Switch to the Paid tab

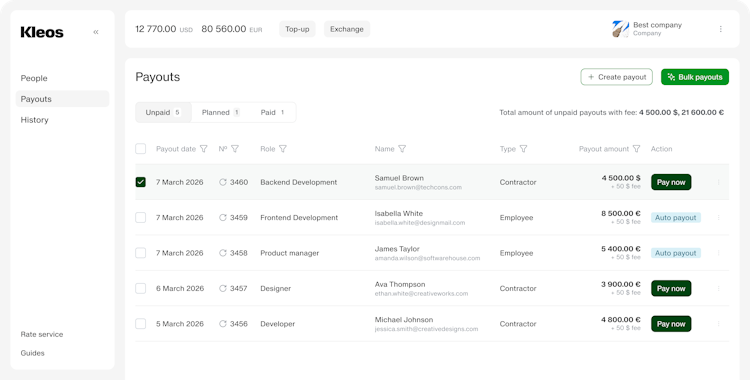tap(272, 112)
